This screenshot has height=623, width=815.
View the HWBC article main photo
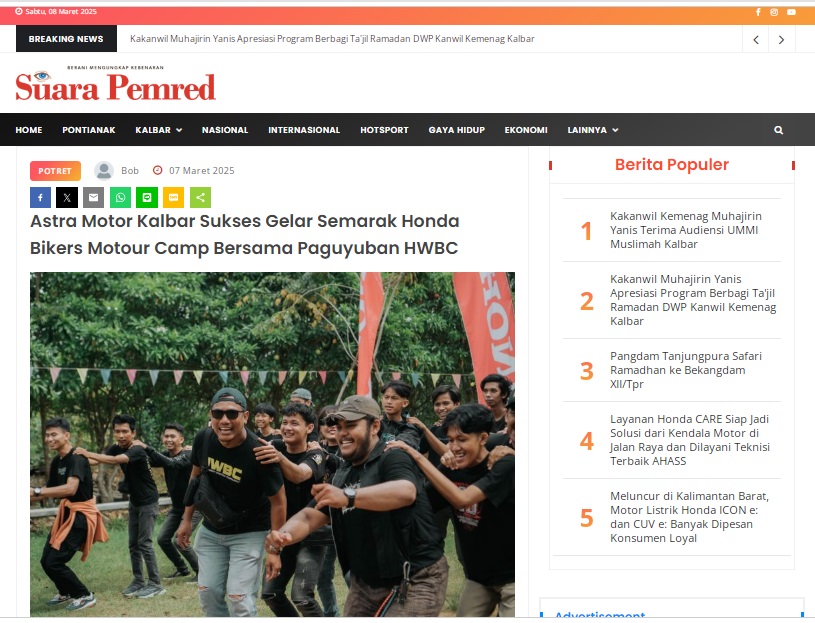(x=272, y=444)
